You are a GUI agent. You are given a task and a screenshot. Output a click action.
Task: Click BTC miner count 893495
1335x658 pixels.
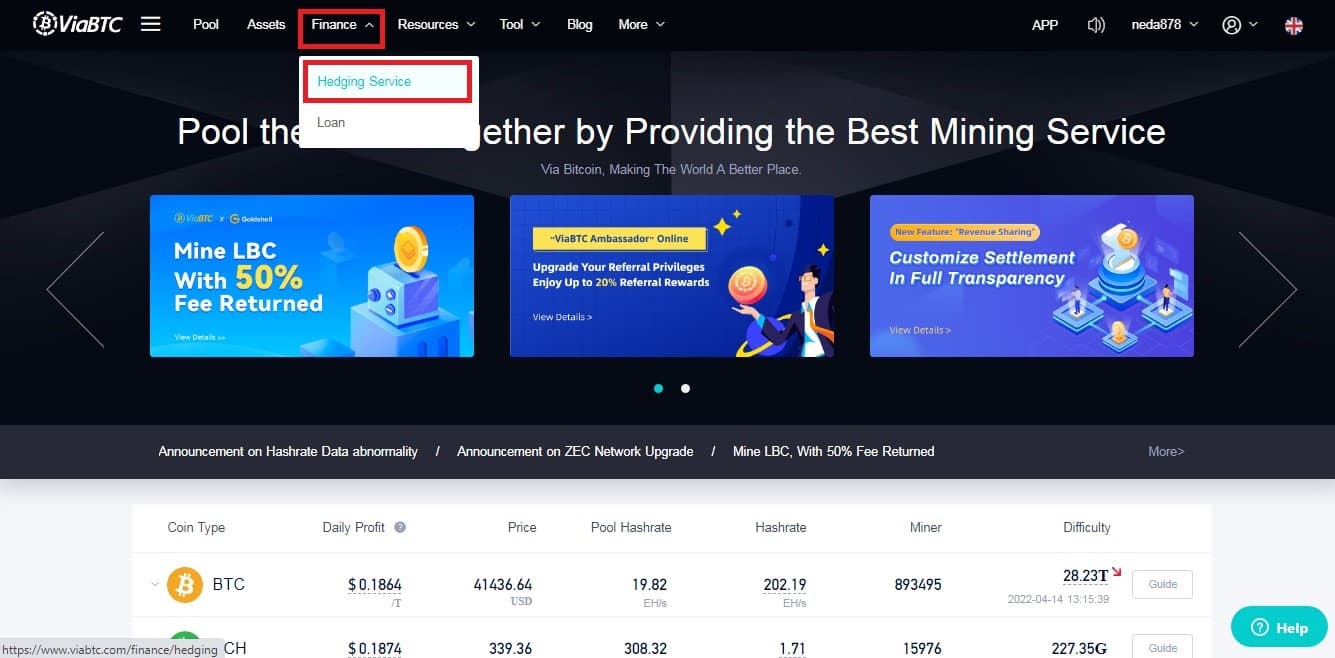pyautogui.click(x=918, y=584)
